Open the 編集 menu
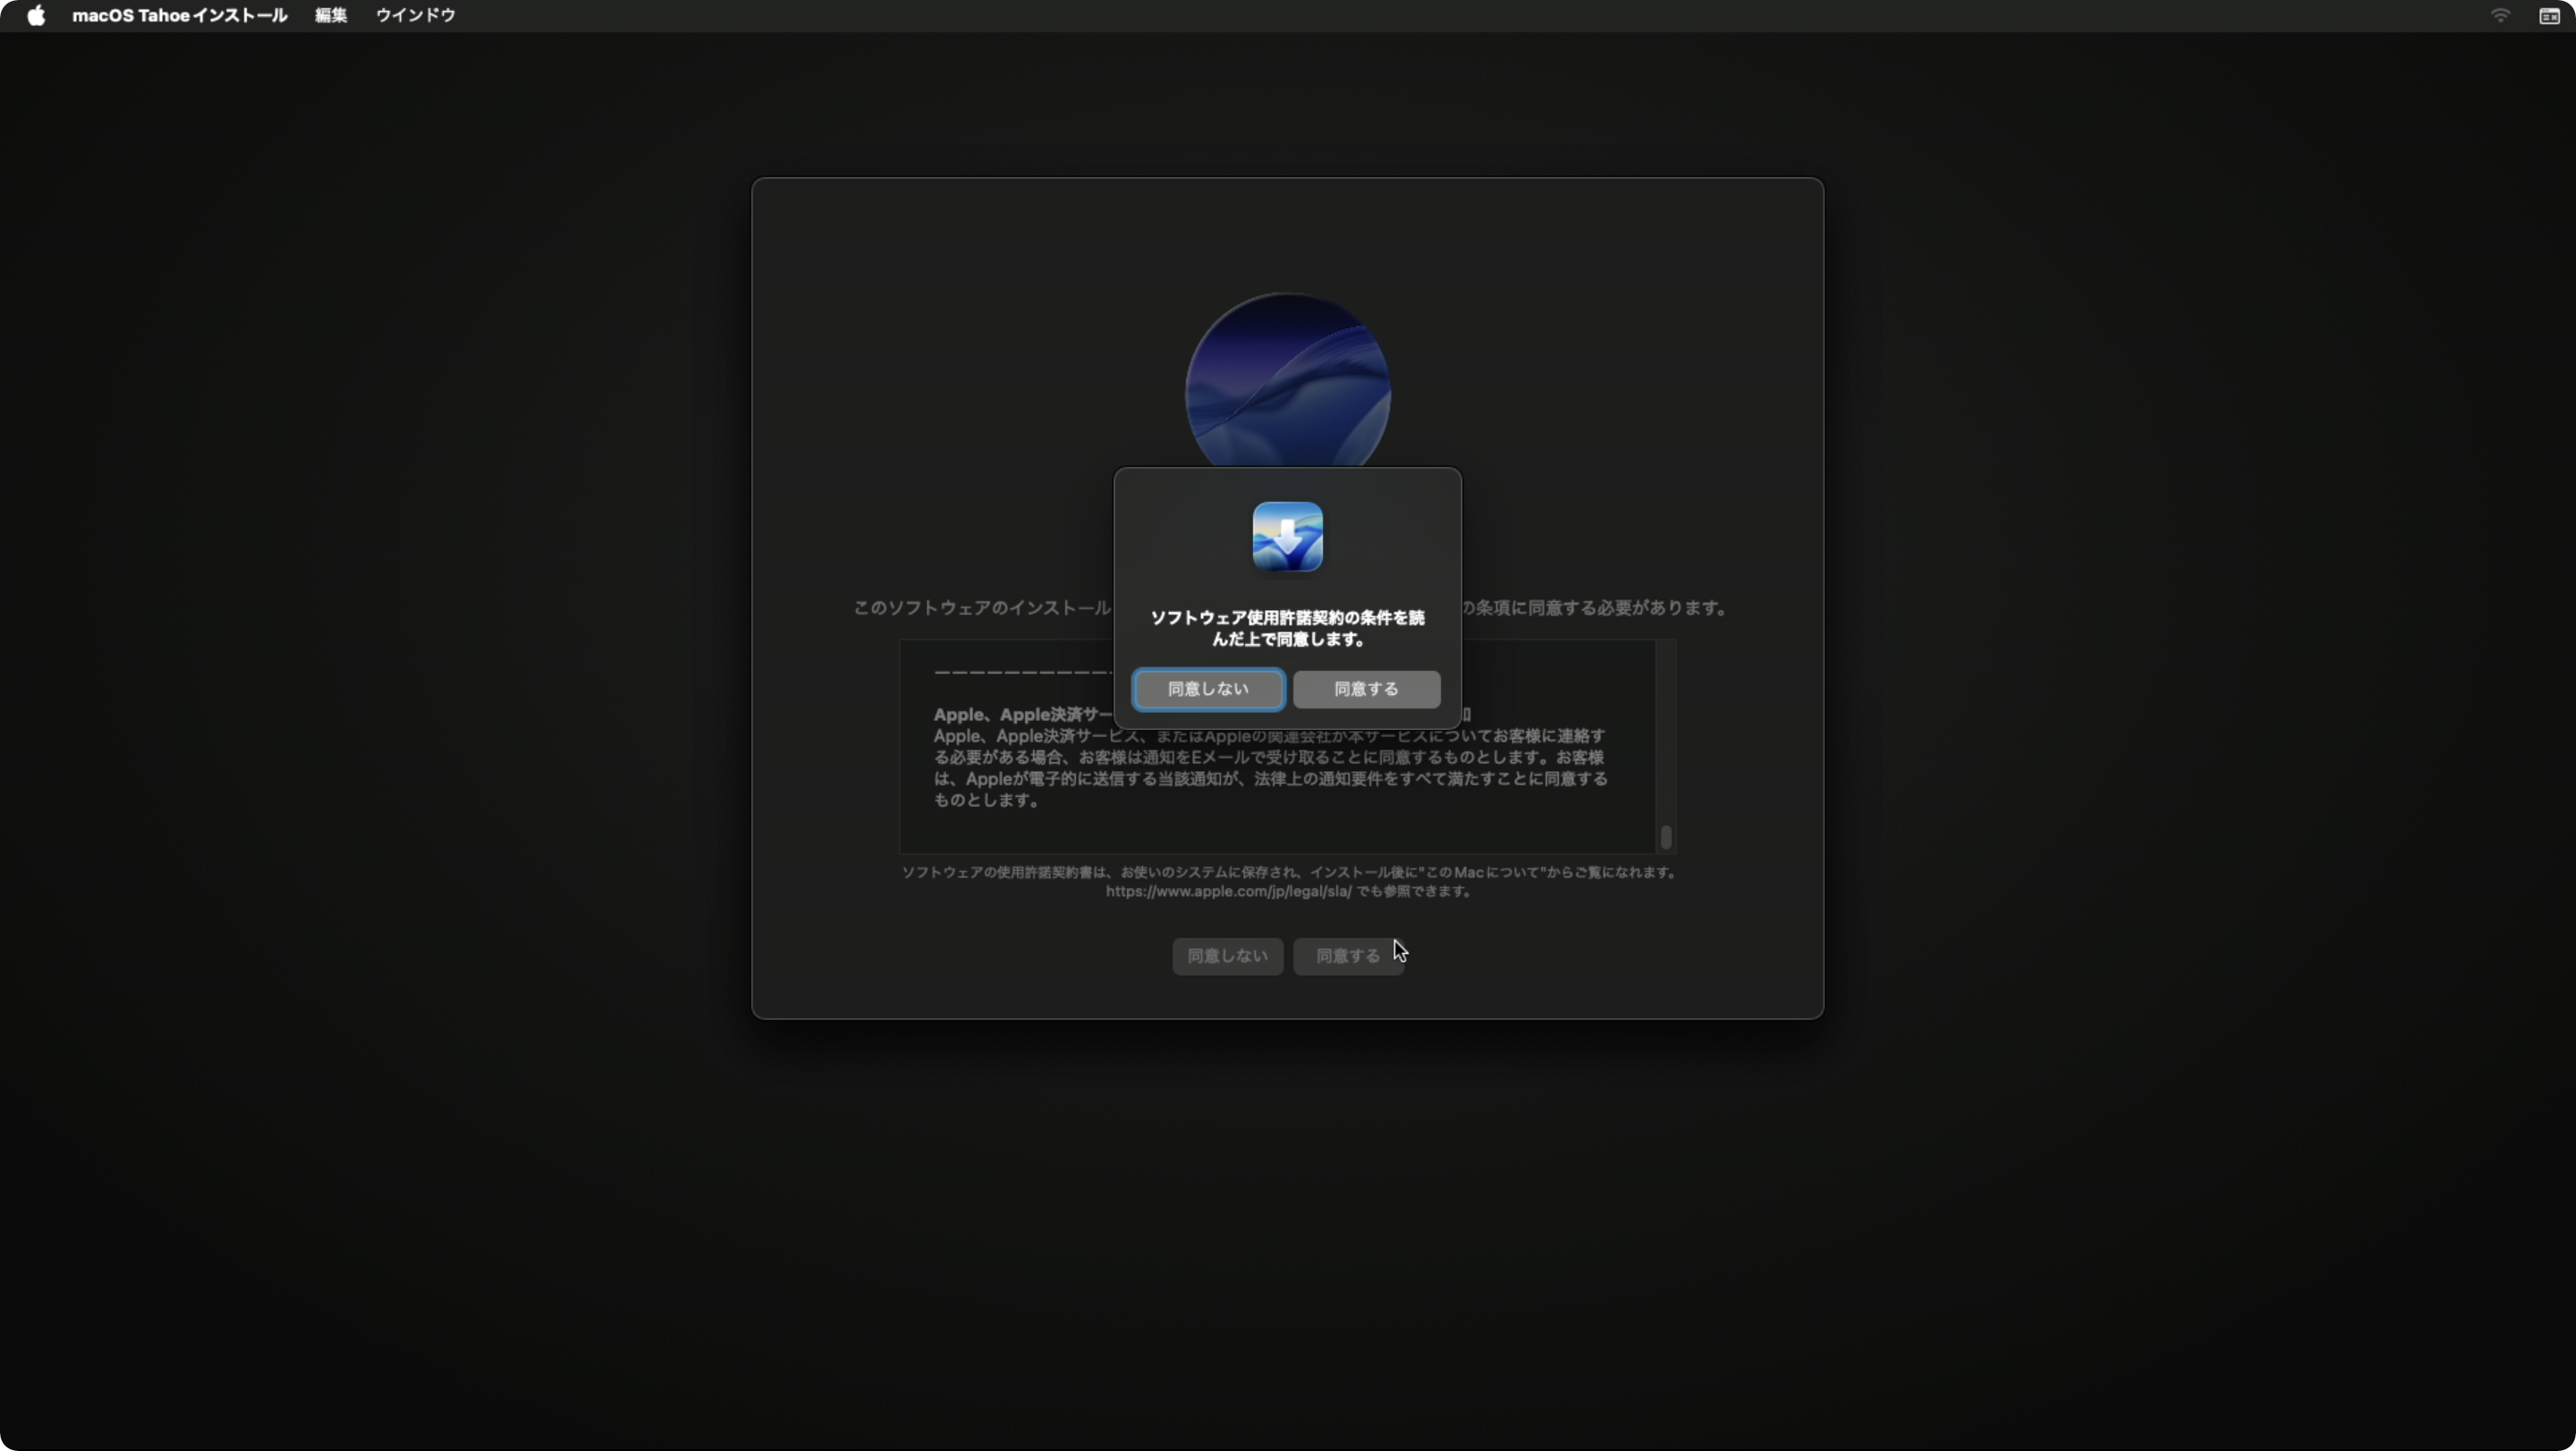 [331, 16]
